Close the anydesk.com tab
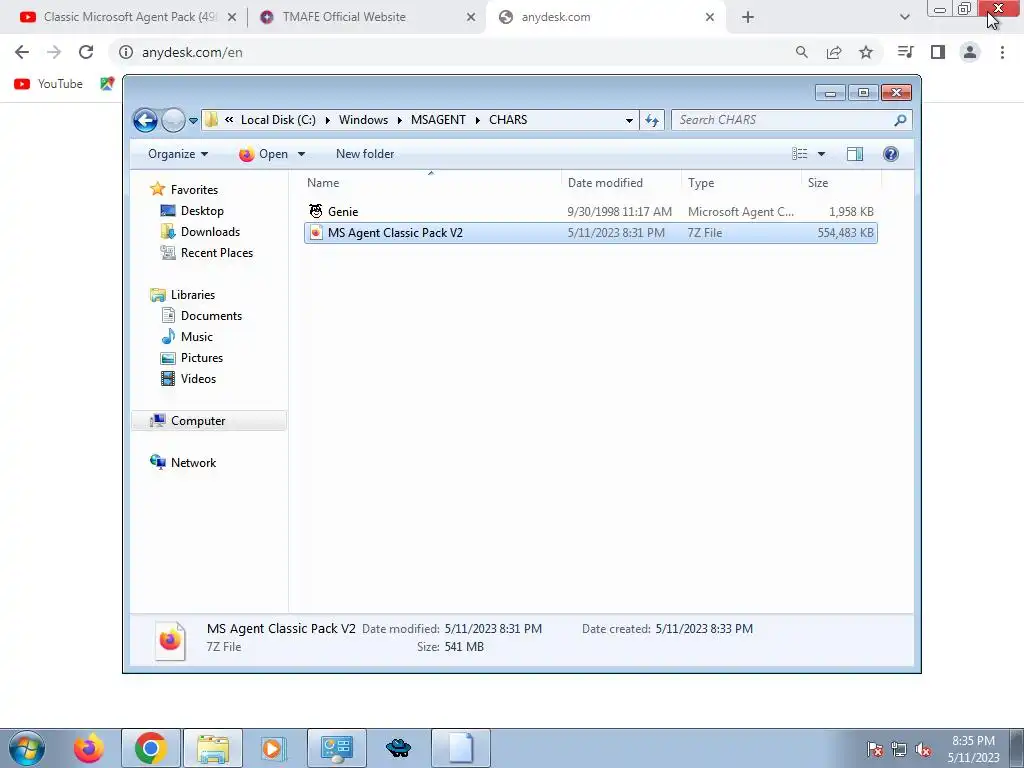The width and height of the screenshot is (1024, 768). pyautogui.click(x=710, y=18)
